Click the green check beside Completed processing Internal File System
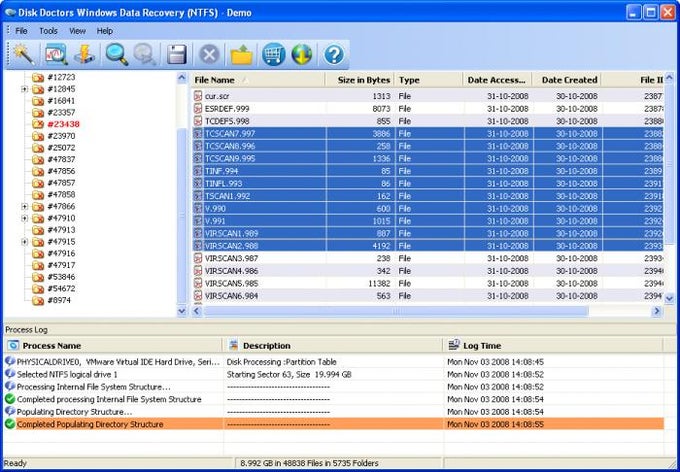 tap(10, 399)
